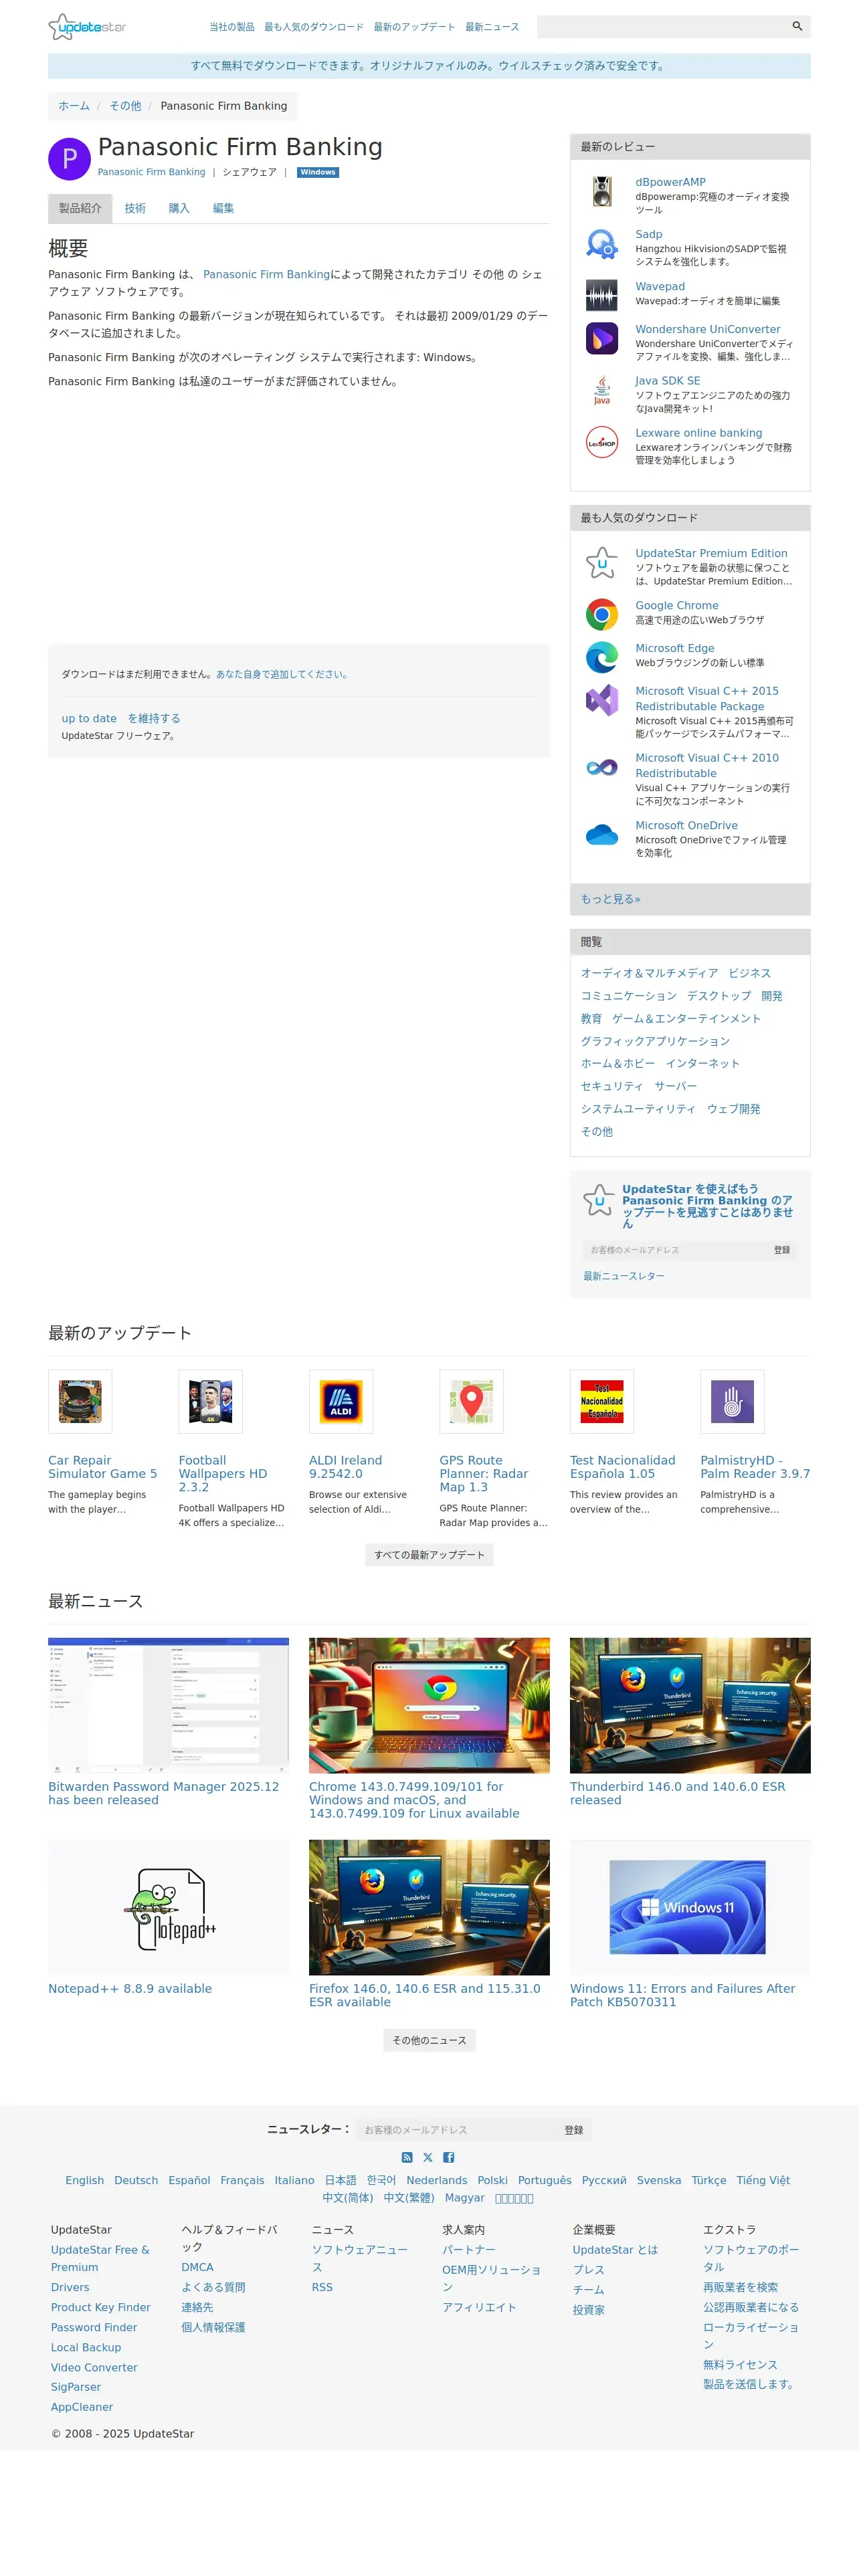Click the purple P product icon
Image resolution: width=859 pixels, height=2576 pixels.
69,159
